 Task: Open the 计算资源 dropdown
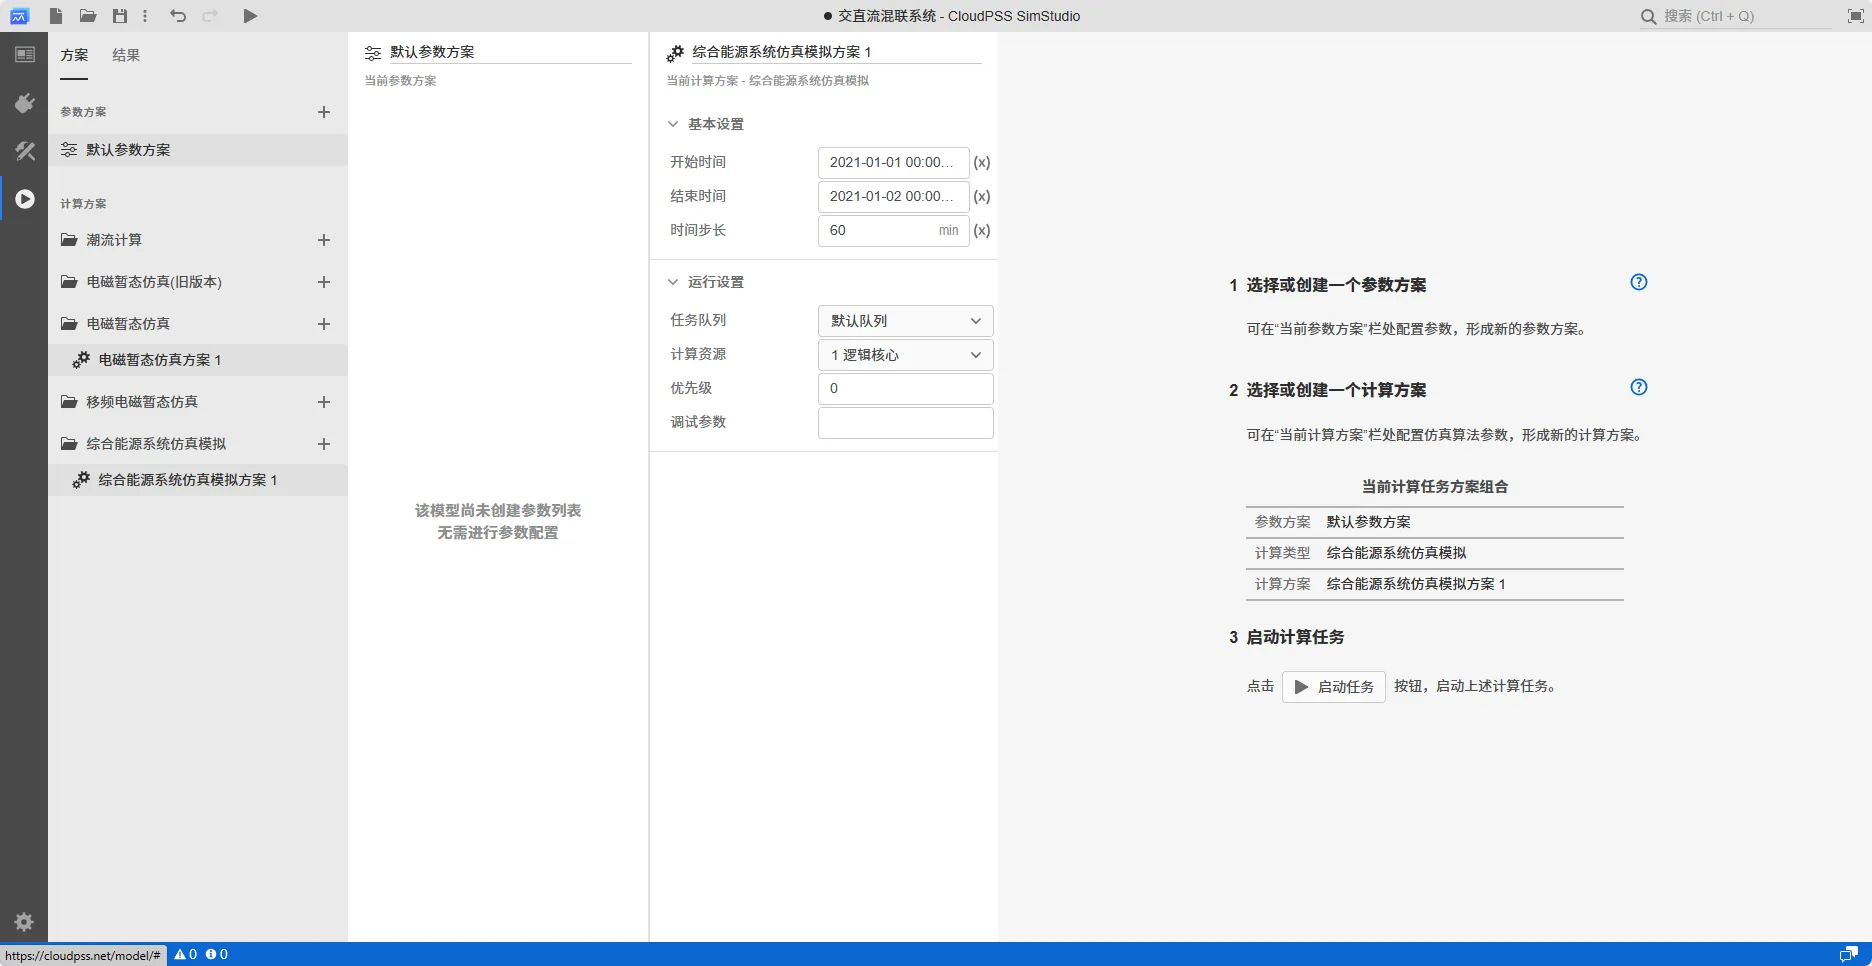pyautogui.click(x=905, y=355)
